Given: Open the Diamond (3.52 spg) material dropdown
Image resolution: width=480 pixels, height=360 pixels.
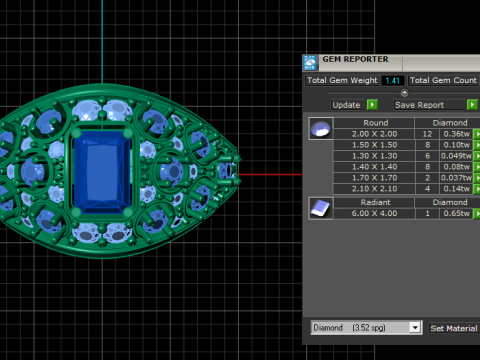Looking at the screenshot, I should click(x=367, y=328).
